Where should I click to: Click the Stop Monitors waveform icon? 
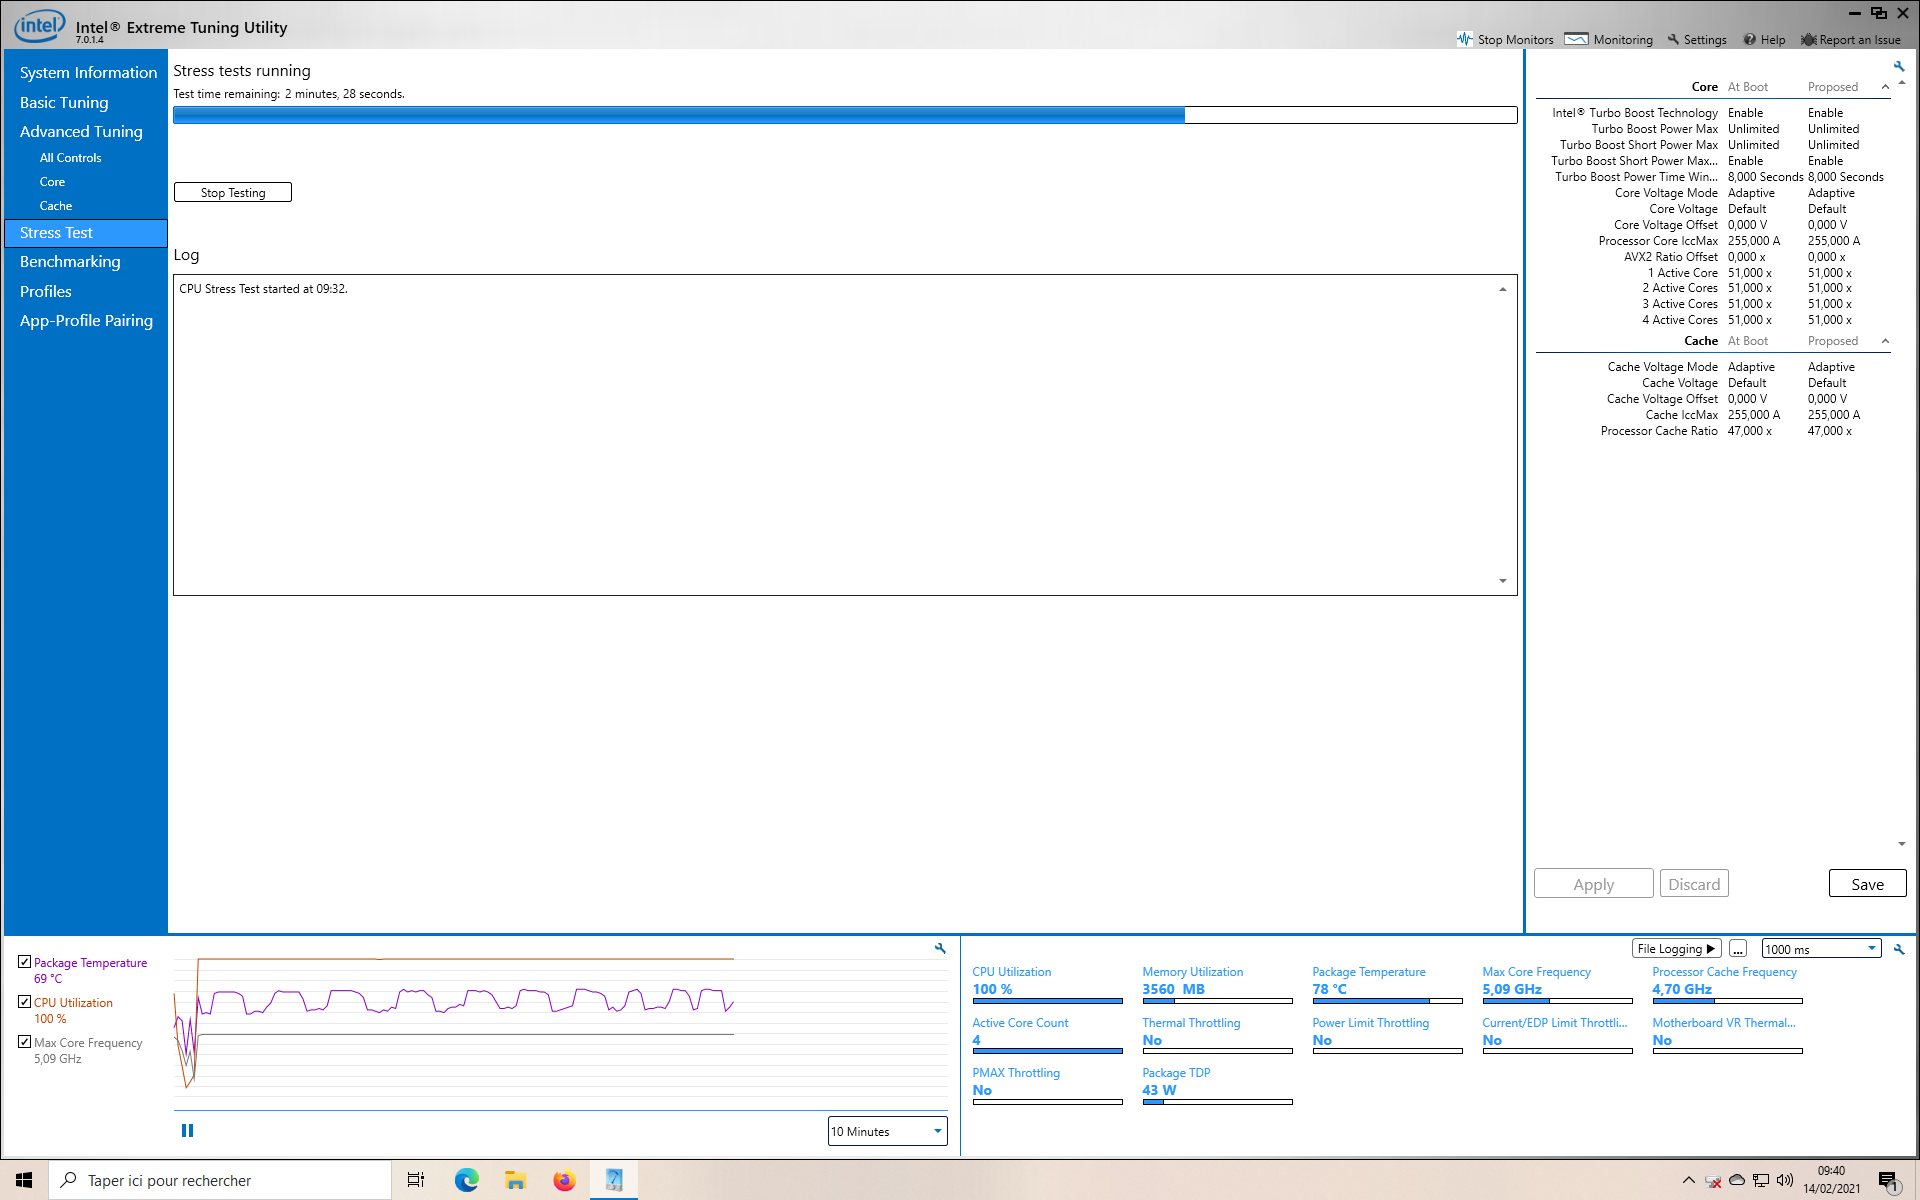point(1466,39)
